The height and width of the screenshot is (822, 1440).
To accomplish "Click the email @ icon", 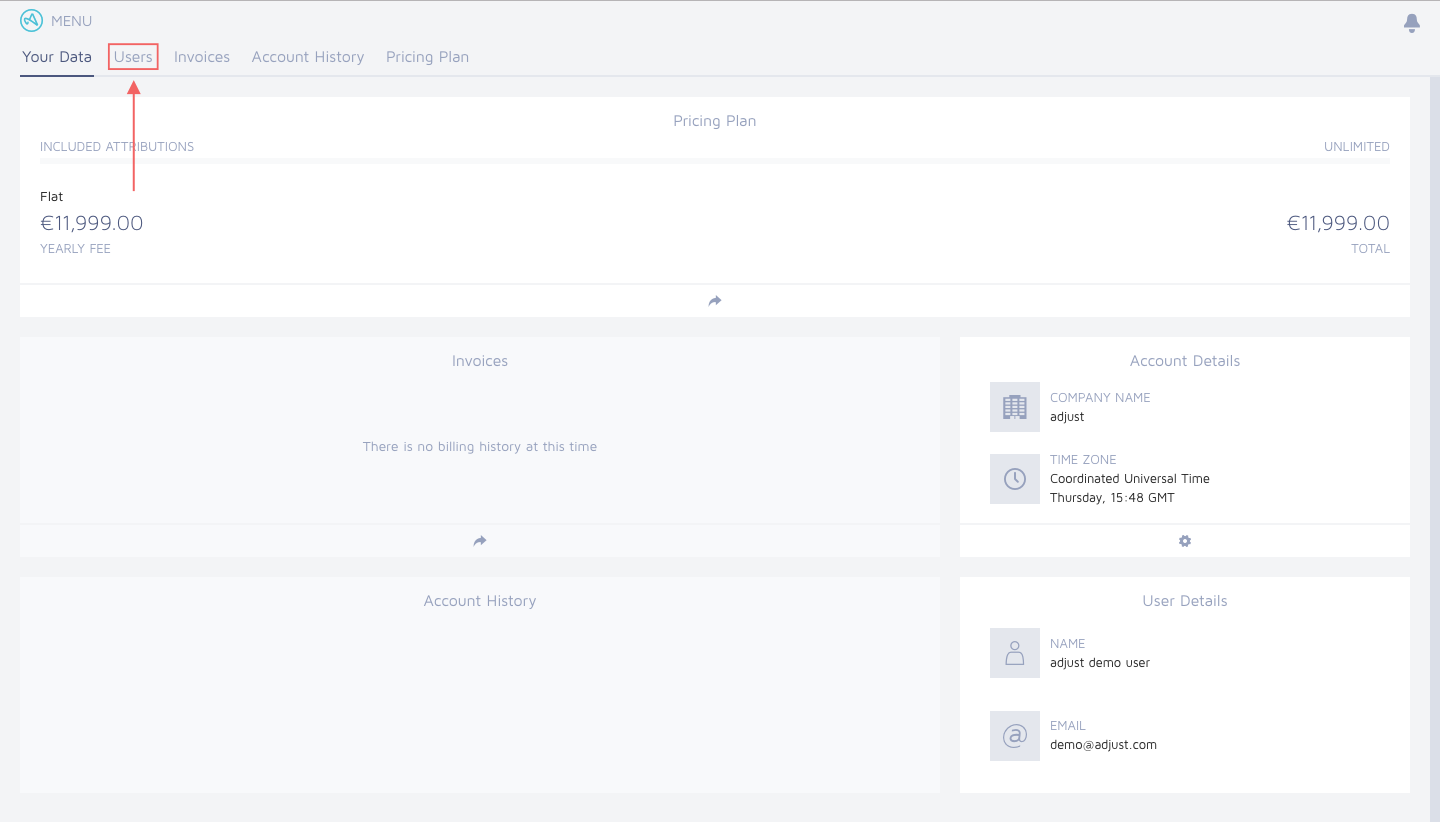I will pyautogui.click(x=1014, y=735).
